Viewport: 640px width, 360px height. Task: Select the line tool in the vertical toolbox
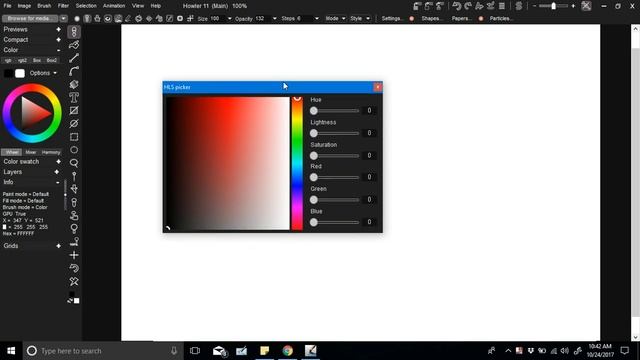coord(74,58)
